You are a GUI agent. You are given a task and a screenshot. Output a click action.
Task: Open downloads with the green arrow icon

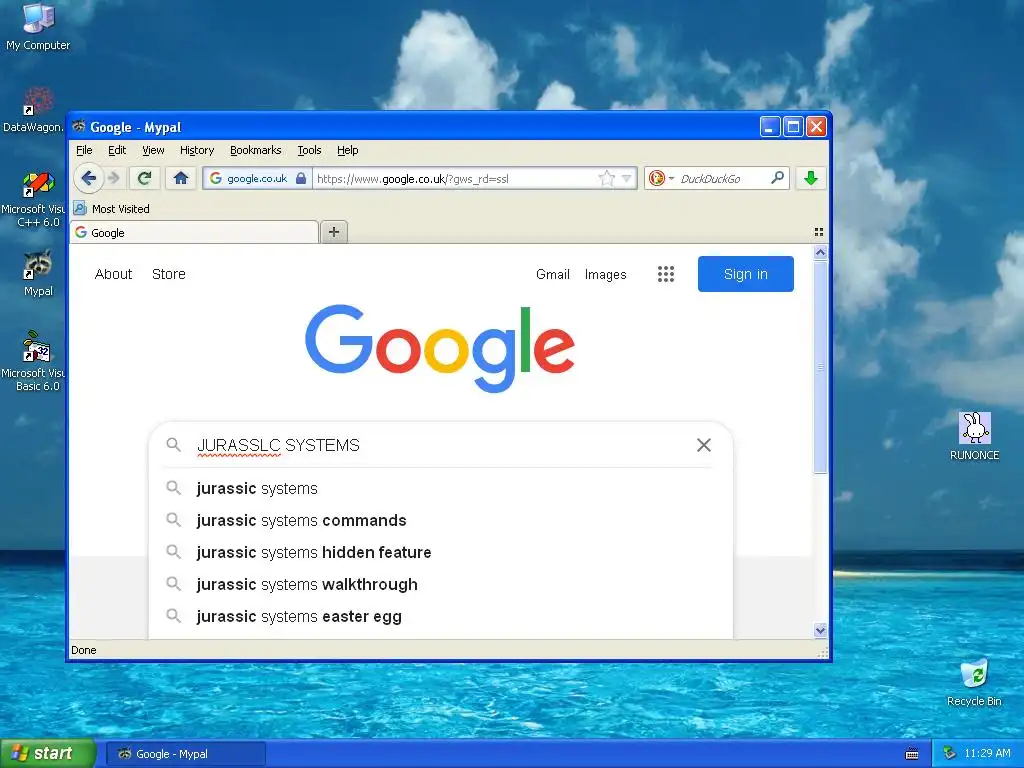click(810, 178)
